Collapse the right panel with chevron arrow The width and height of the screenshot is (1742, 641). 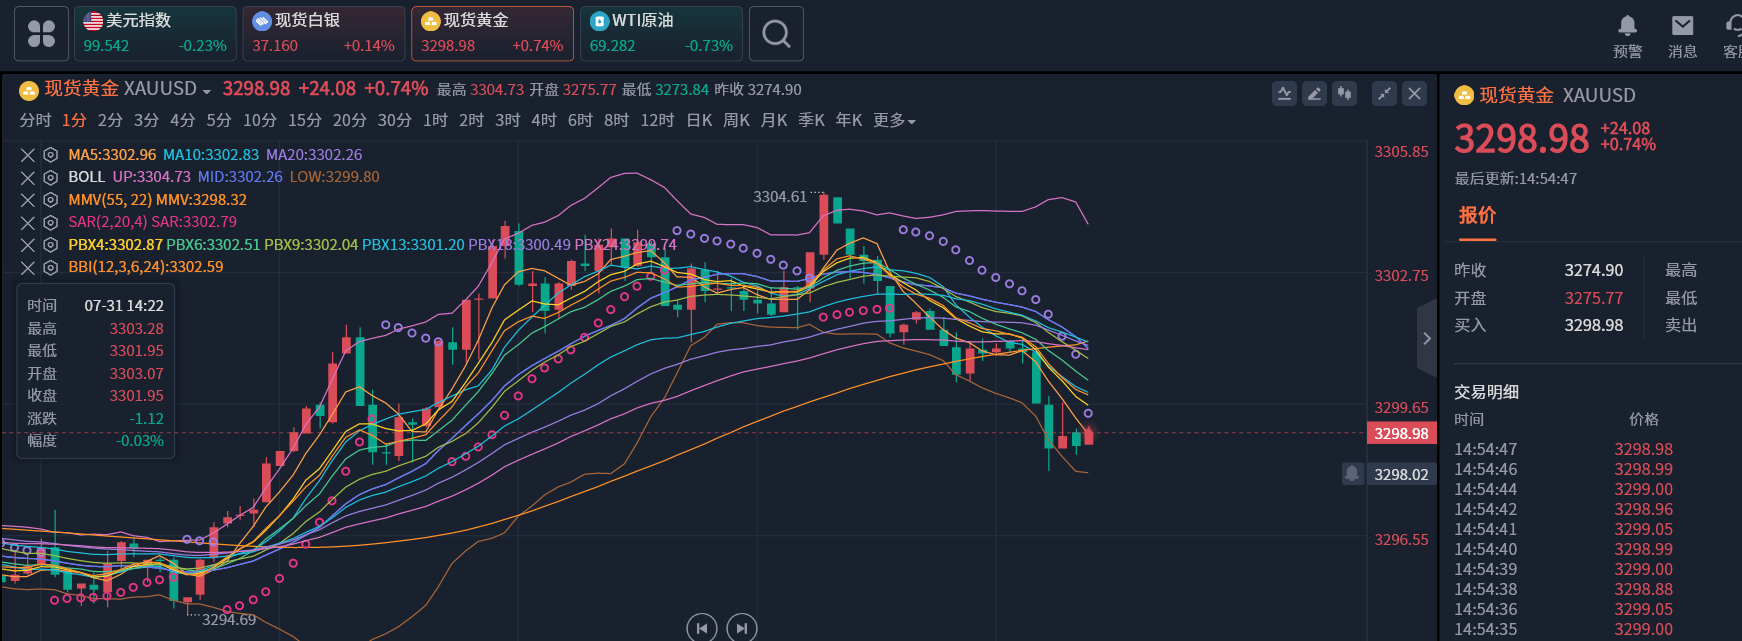(1427, 338)
